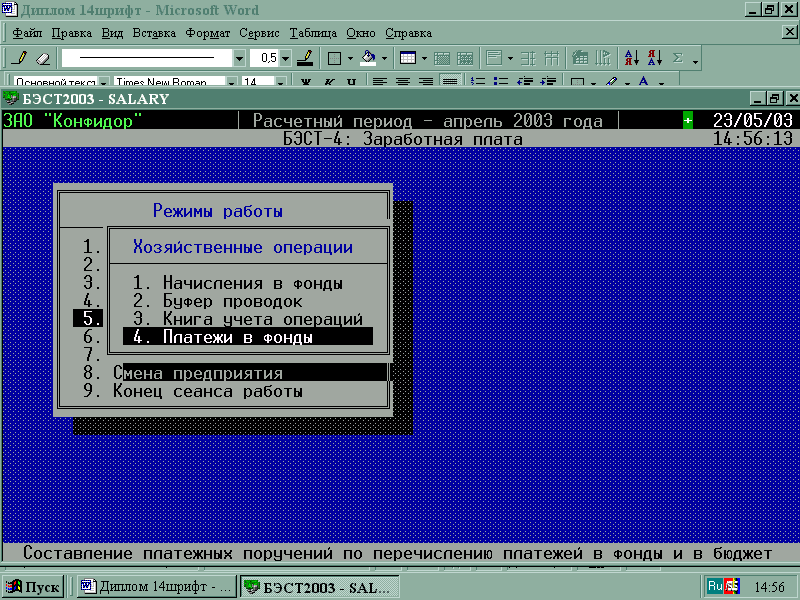Viewport: 800px width, 600px height.
Task: Open the line style dropdown
Action: [x=239, y=58]
